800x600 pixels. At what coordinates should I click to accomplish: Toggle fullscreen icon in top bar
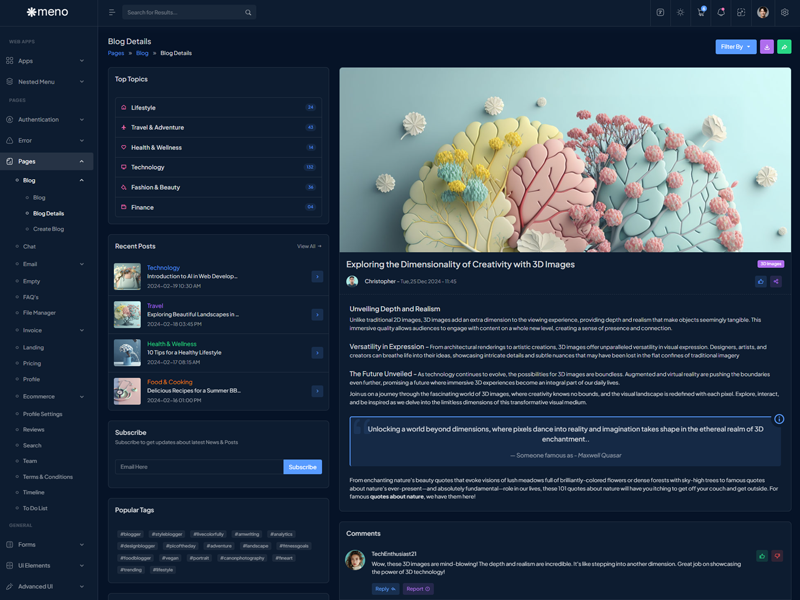[741, 13]
